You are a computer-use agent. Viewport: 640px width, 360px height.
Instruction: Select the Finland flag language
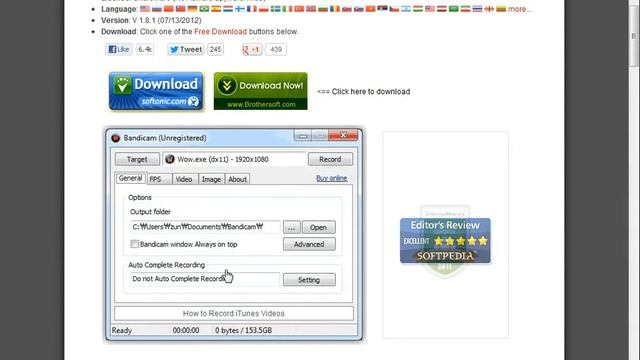(x=240, y=9)
